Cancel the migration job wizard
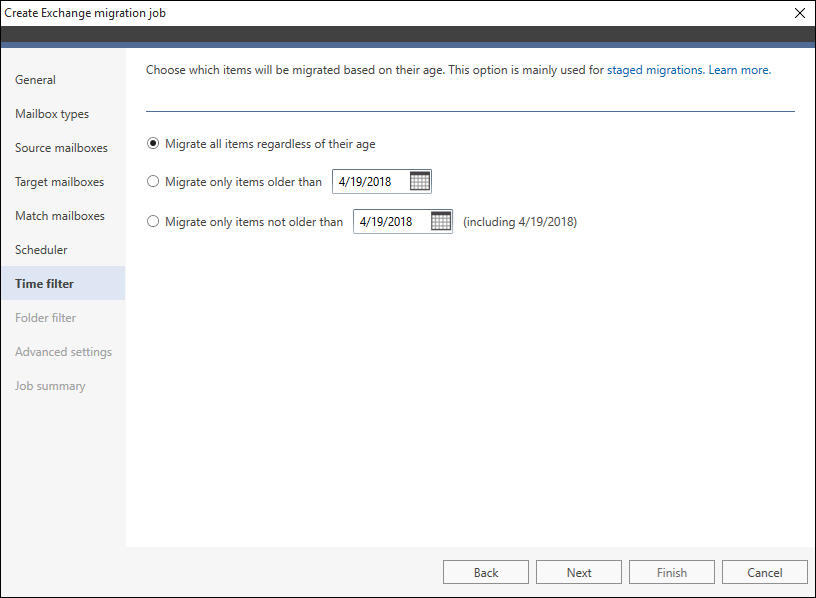Viewport: 816px width, 598px height. tap(764, 572)
